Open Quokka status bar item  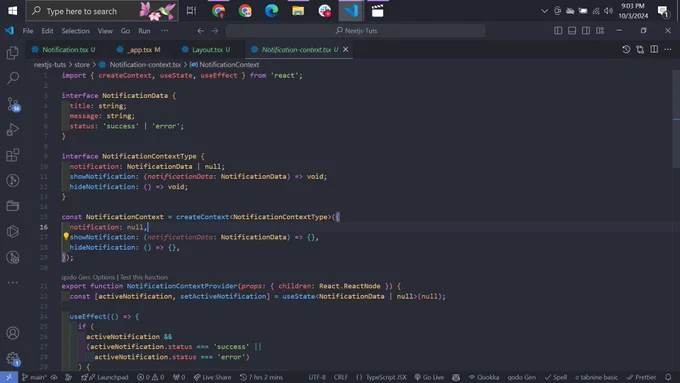click(x=484, y=377)
